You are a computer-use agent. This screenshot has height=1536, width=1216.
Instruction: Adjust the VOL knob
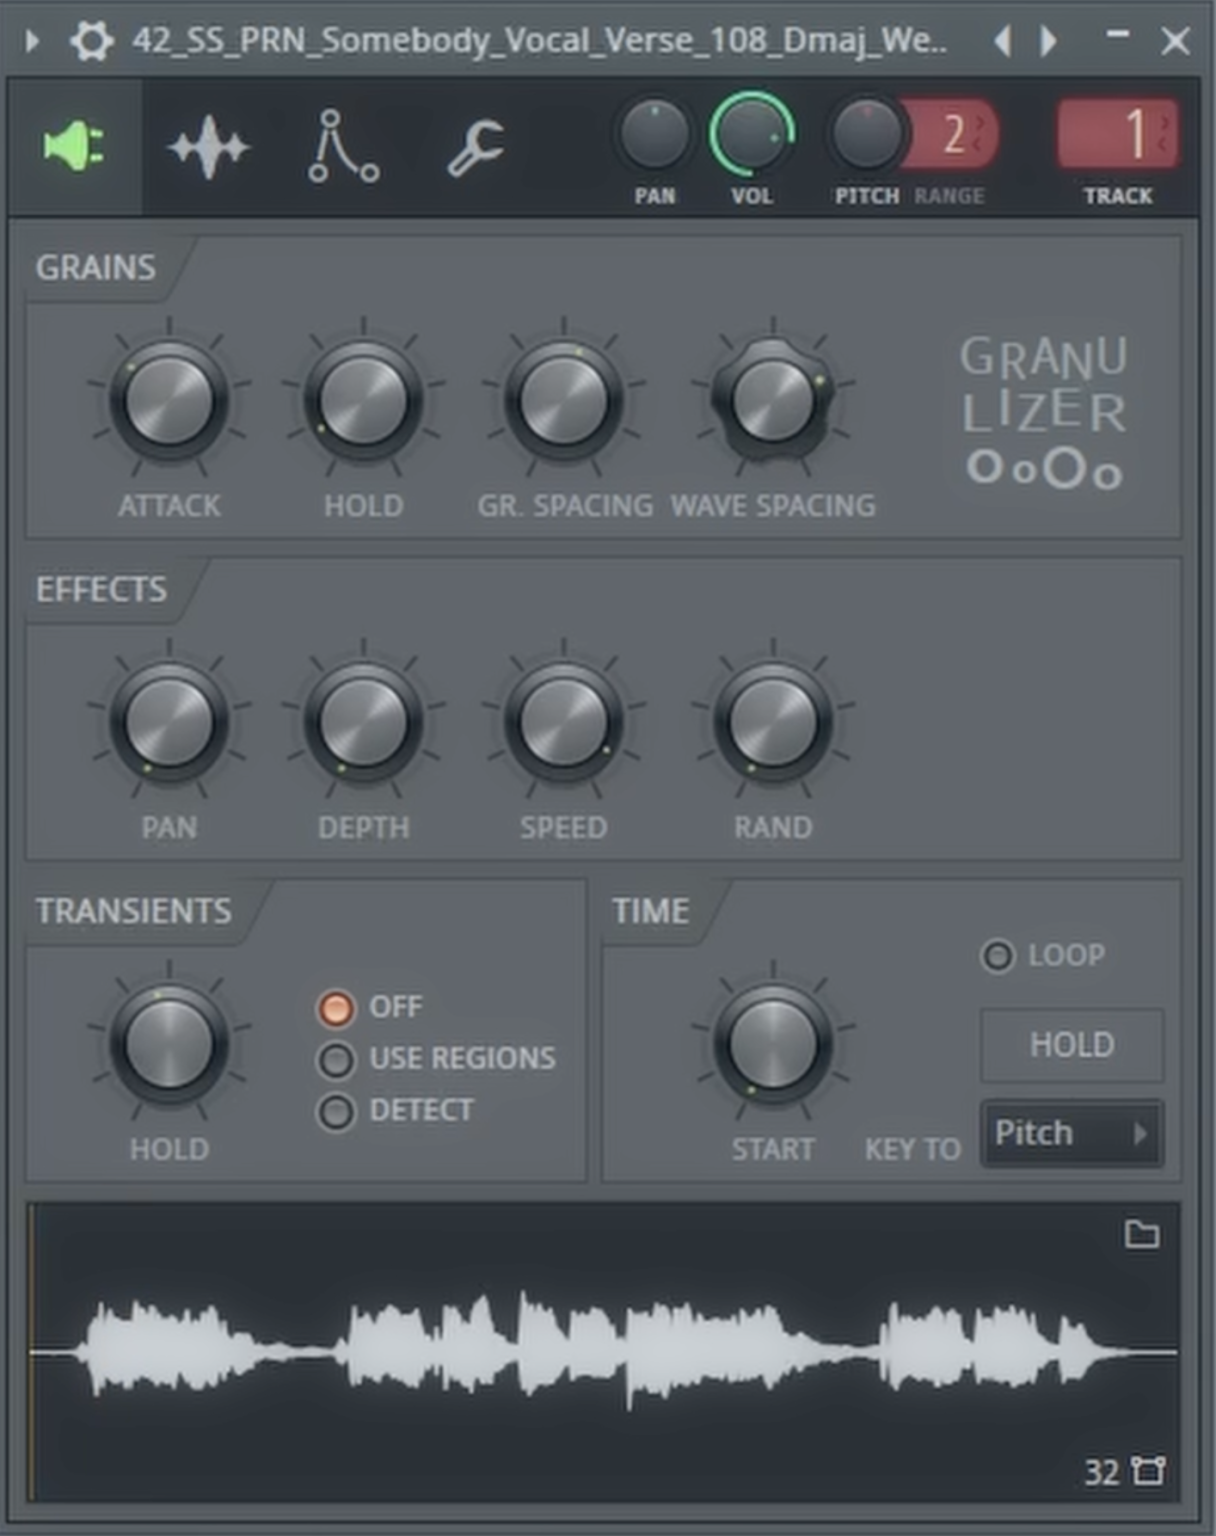click(x=752, y=140)
